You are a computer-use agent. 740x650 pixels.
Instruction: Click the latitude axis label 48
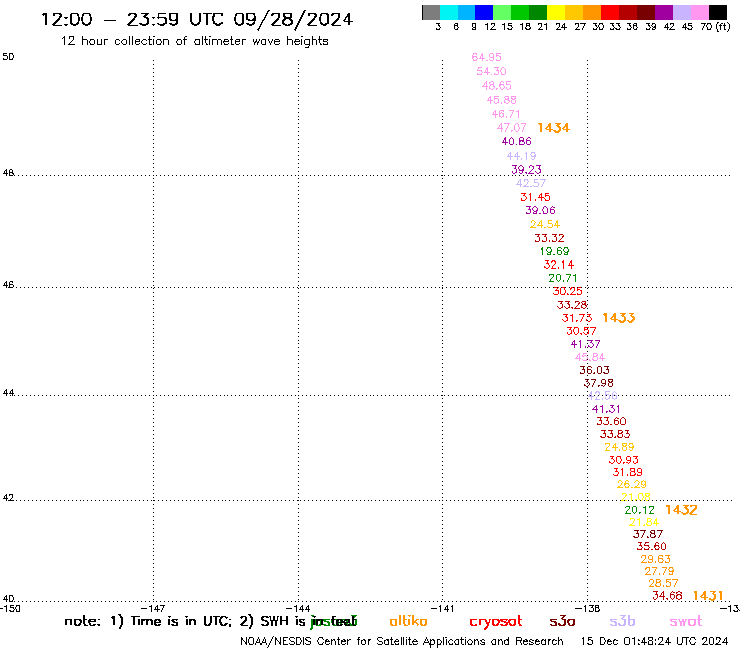click(8, 173)
